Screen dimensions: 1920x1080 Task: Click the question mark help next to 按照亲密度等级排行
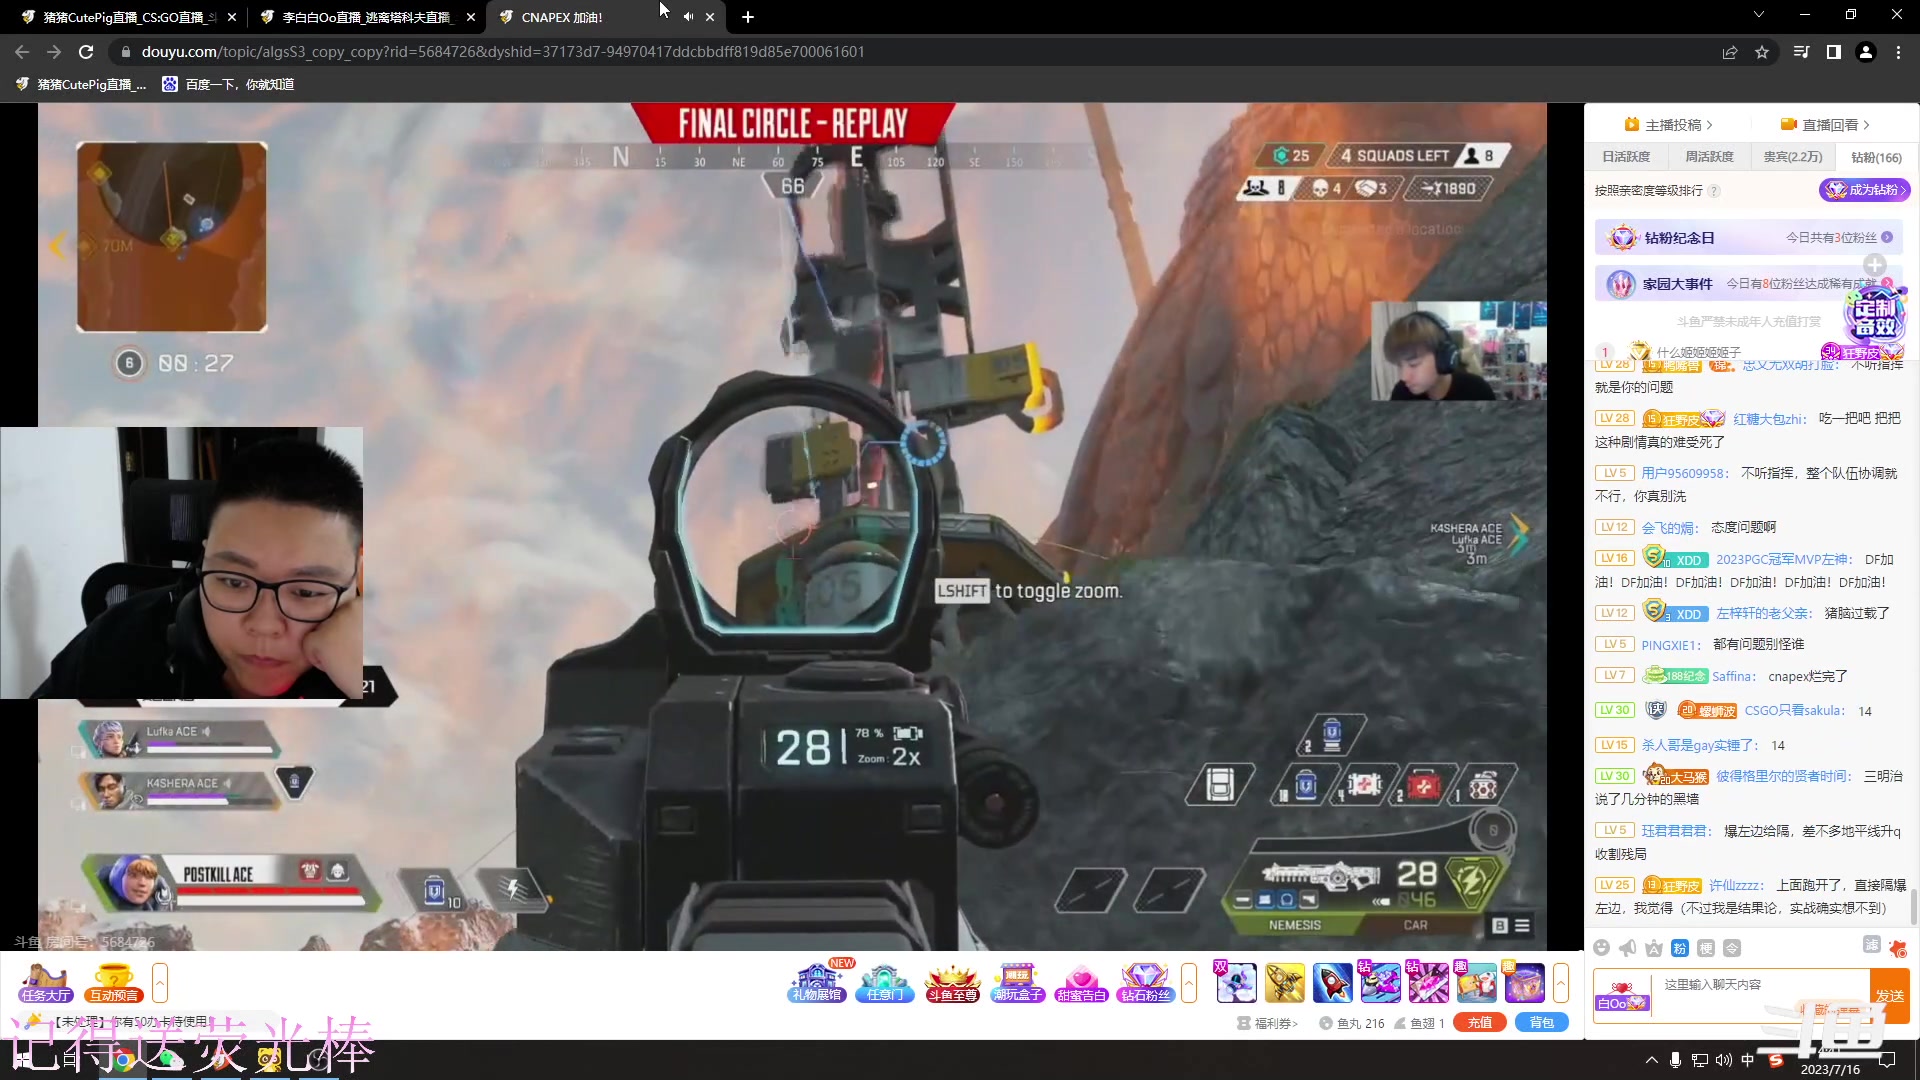coord(1714,191)
